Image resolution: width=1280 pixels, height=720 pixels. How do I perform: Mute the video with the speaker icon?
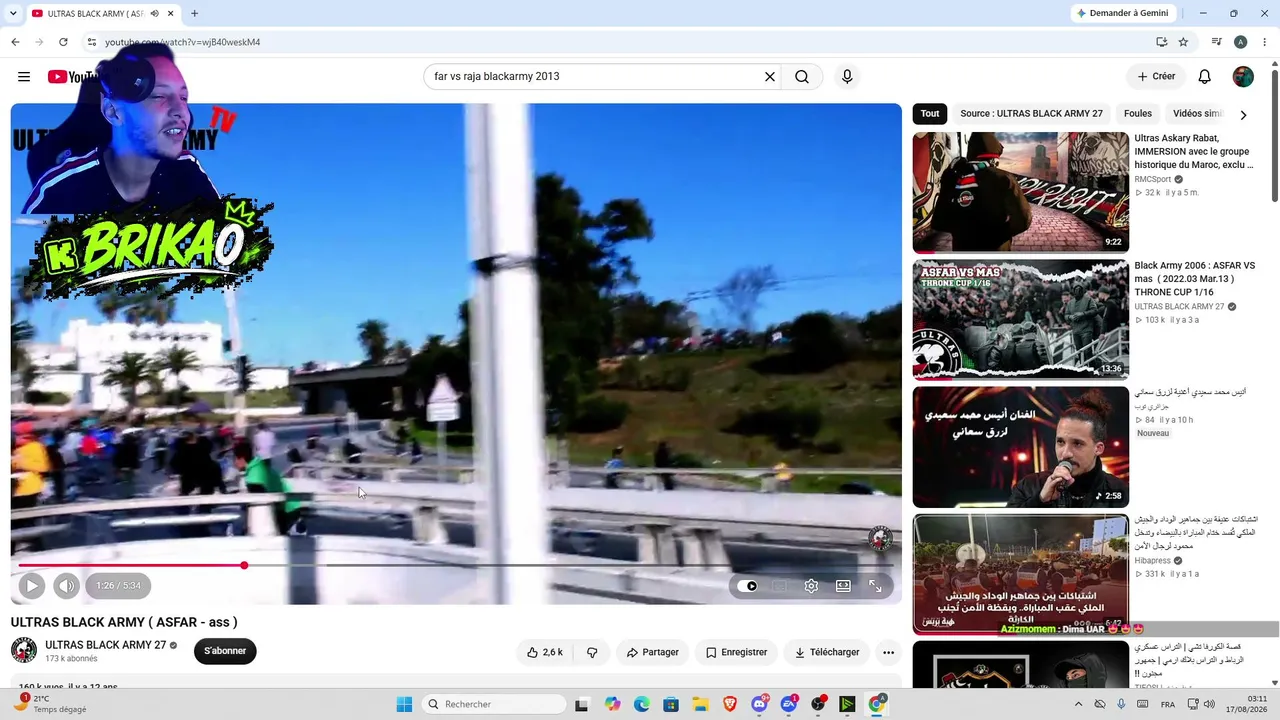tap(66, 586)
